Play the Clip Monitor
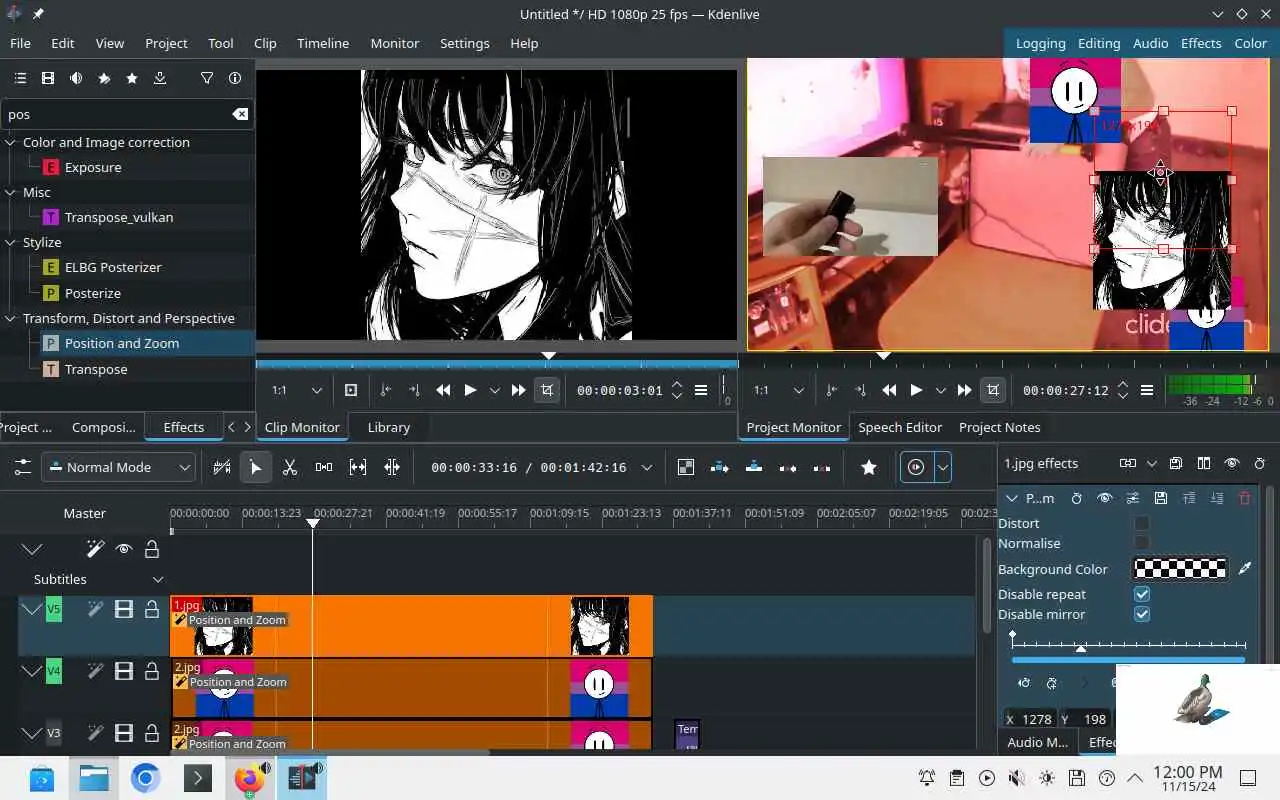1280x800 pixels. tap(470, 390)
